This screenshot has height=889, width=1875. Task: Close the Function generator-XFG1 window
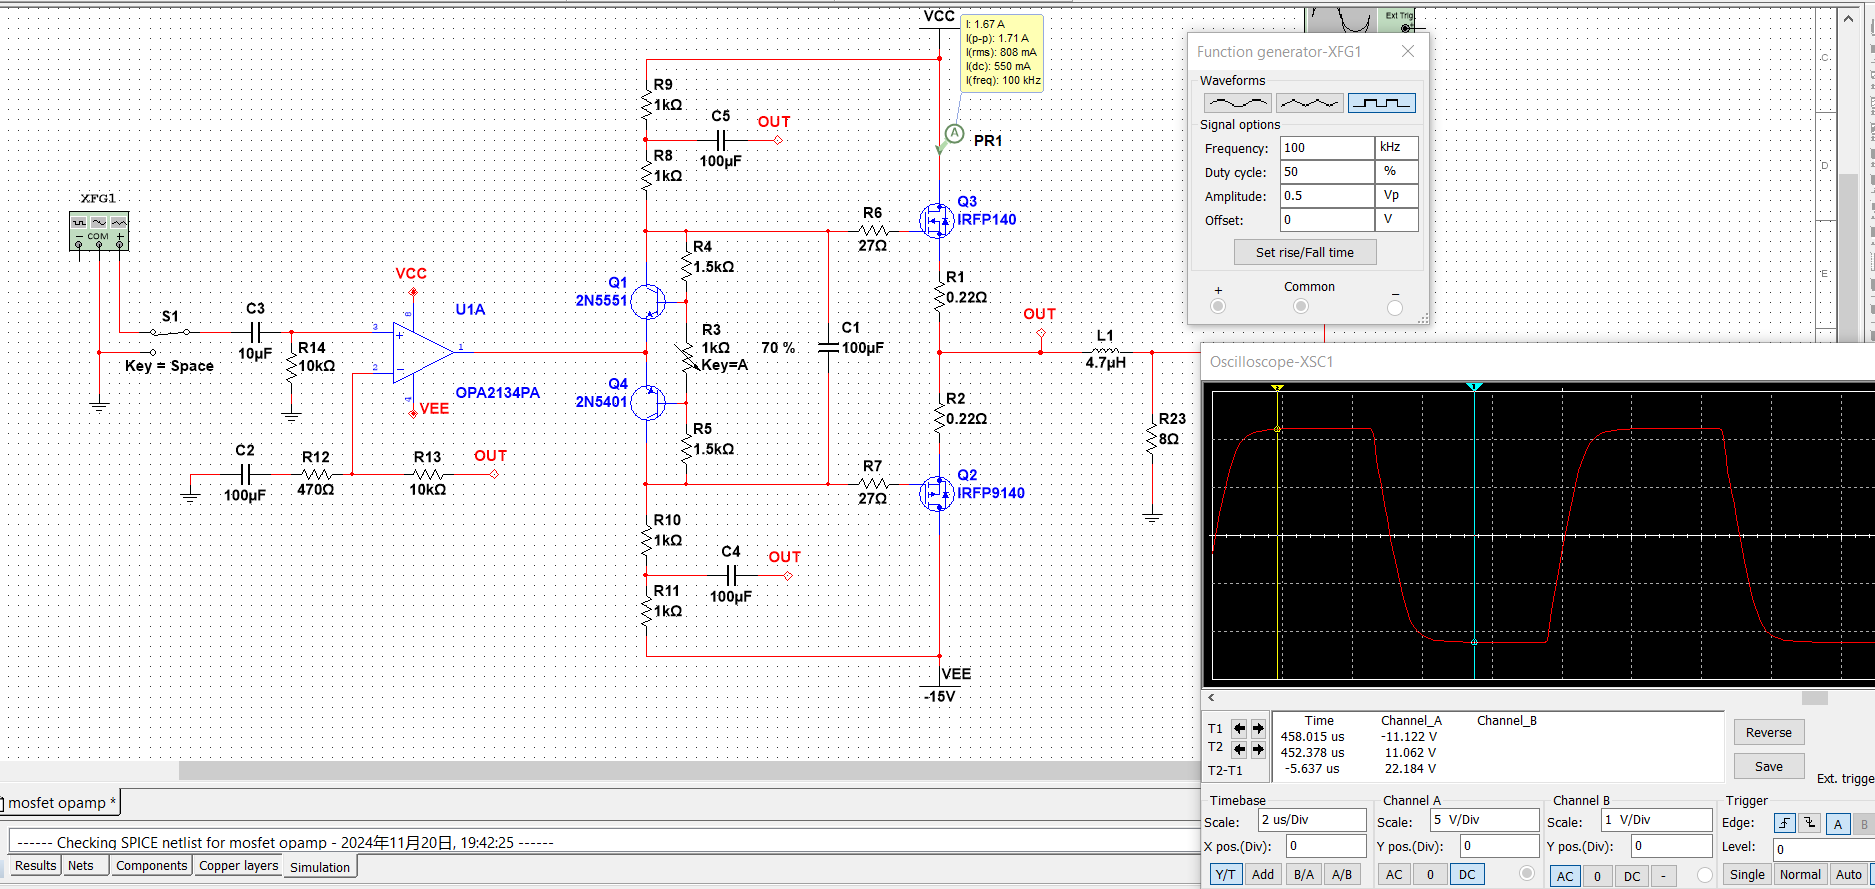pos(1408,51)
